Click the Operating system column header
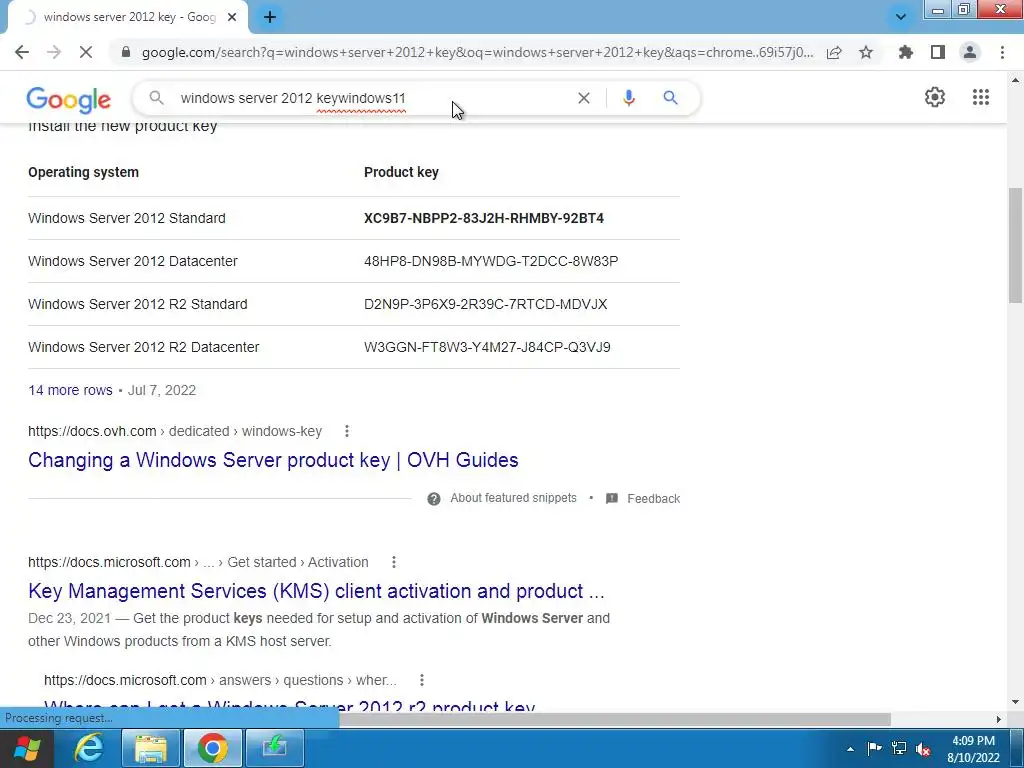 pyautogui.click(x=84, y=172)
